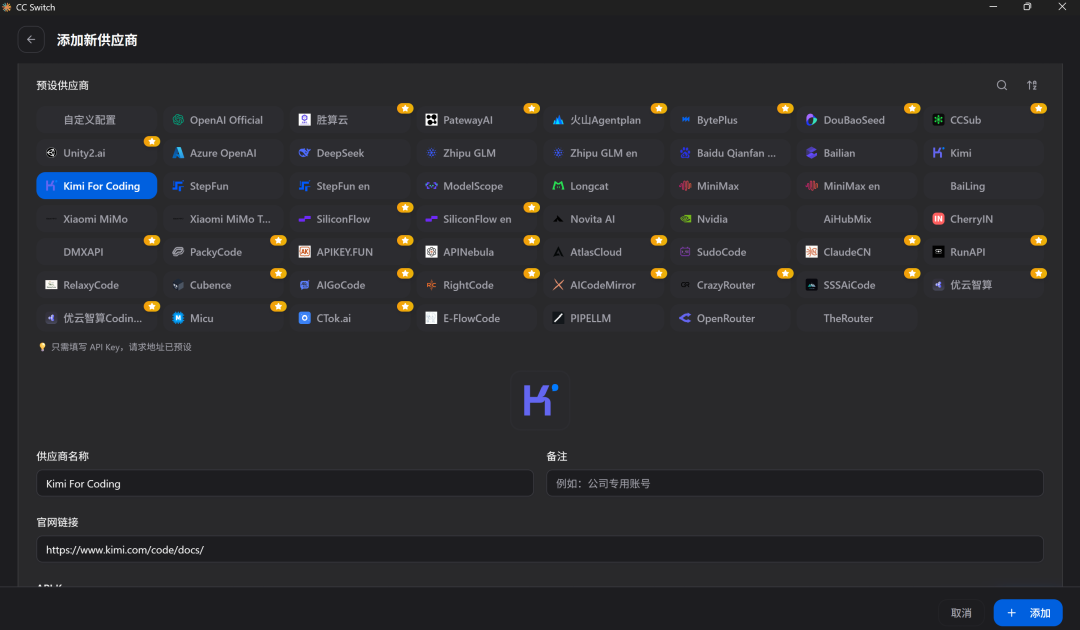Image resolution: width=1080 pixels, height=630 pixels.
Task: Select the BytePlus preset
Action: pyautogui.click(x=730, y=120)
